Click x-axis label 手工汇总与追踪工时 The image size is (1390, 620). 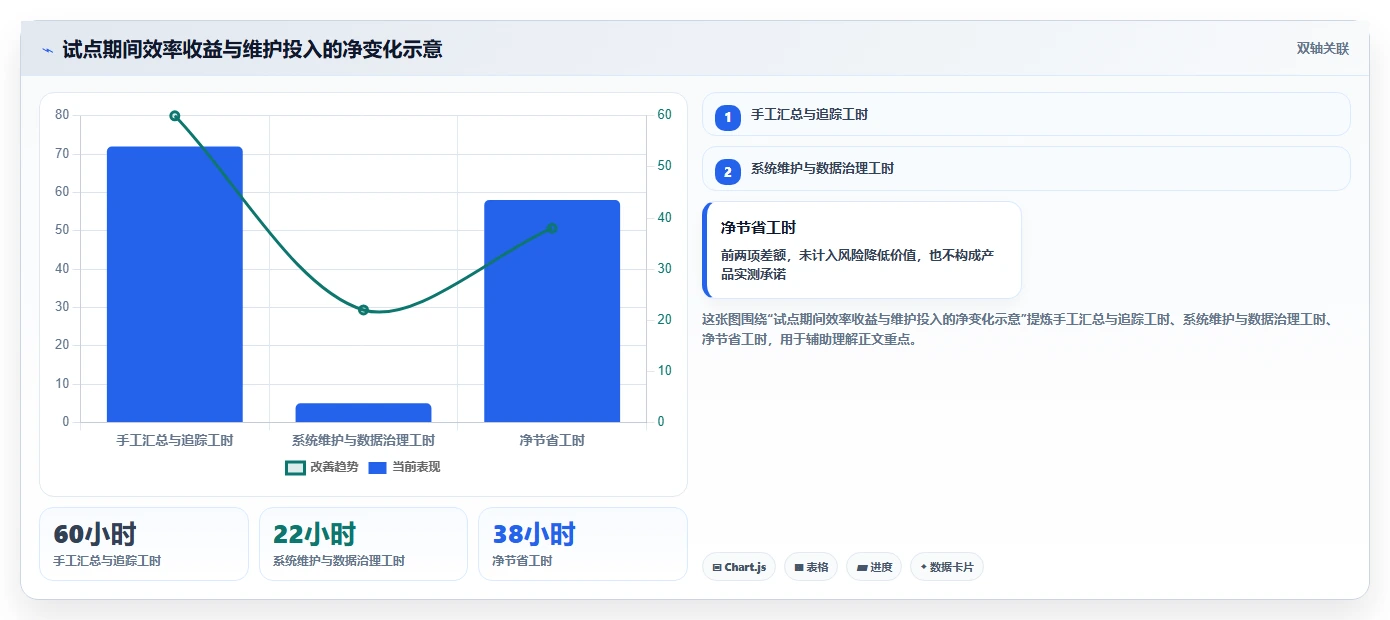pyautogui.click(x=175, y=440)
